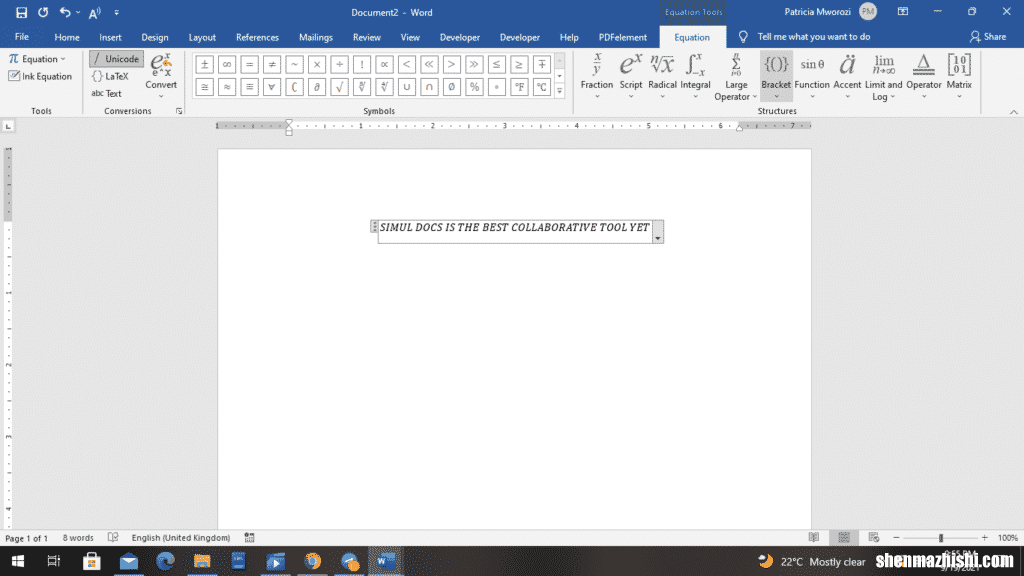
Task: Open the Limit and Log menu
Action: coord(884,76)
